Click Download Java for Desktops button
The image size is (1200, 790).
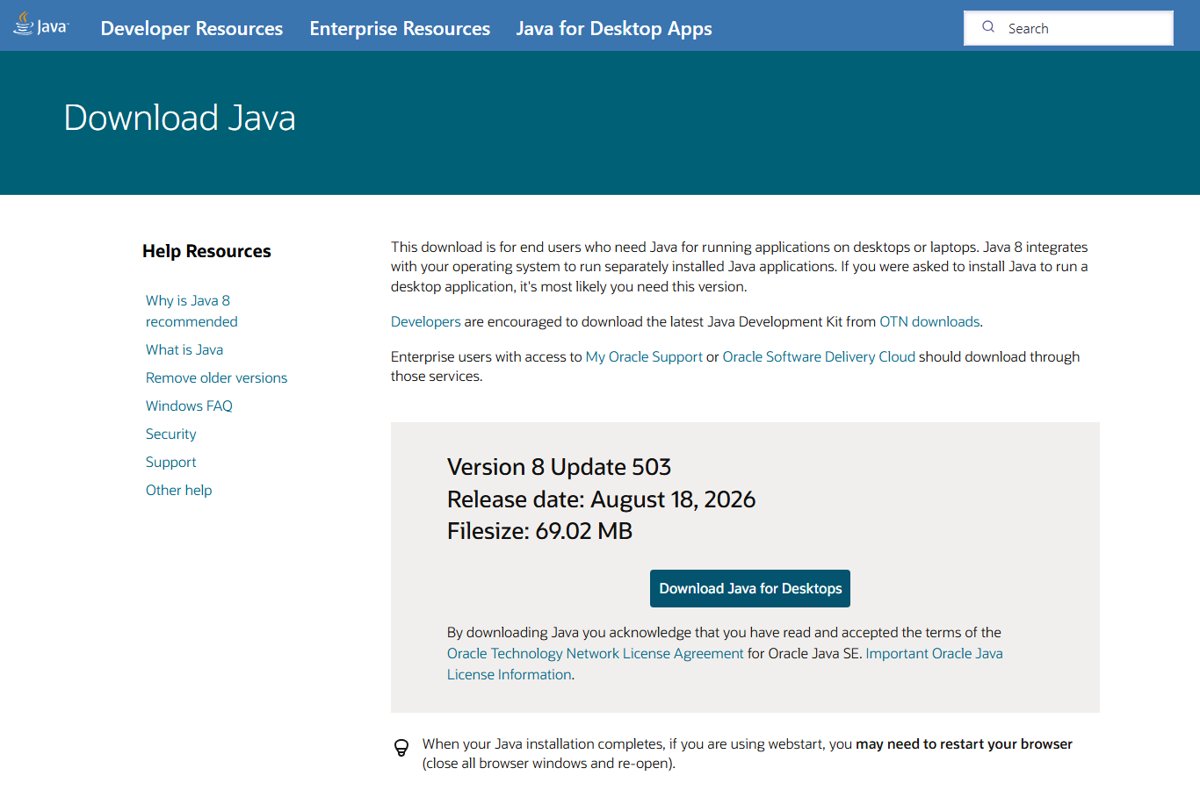pyautogui.click(x=750, y=588)
